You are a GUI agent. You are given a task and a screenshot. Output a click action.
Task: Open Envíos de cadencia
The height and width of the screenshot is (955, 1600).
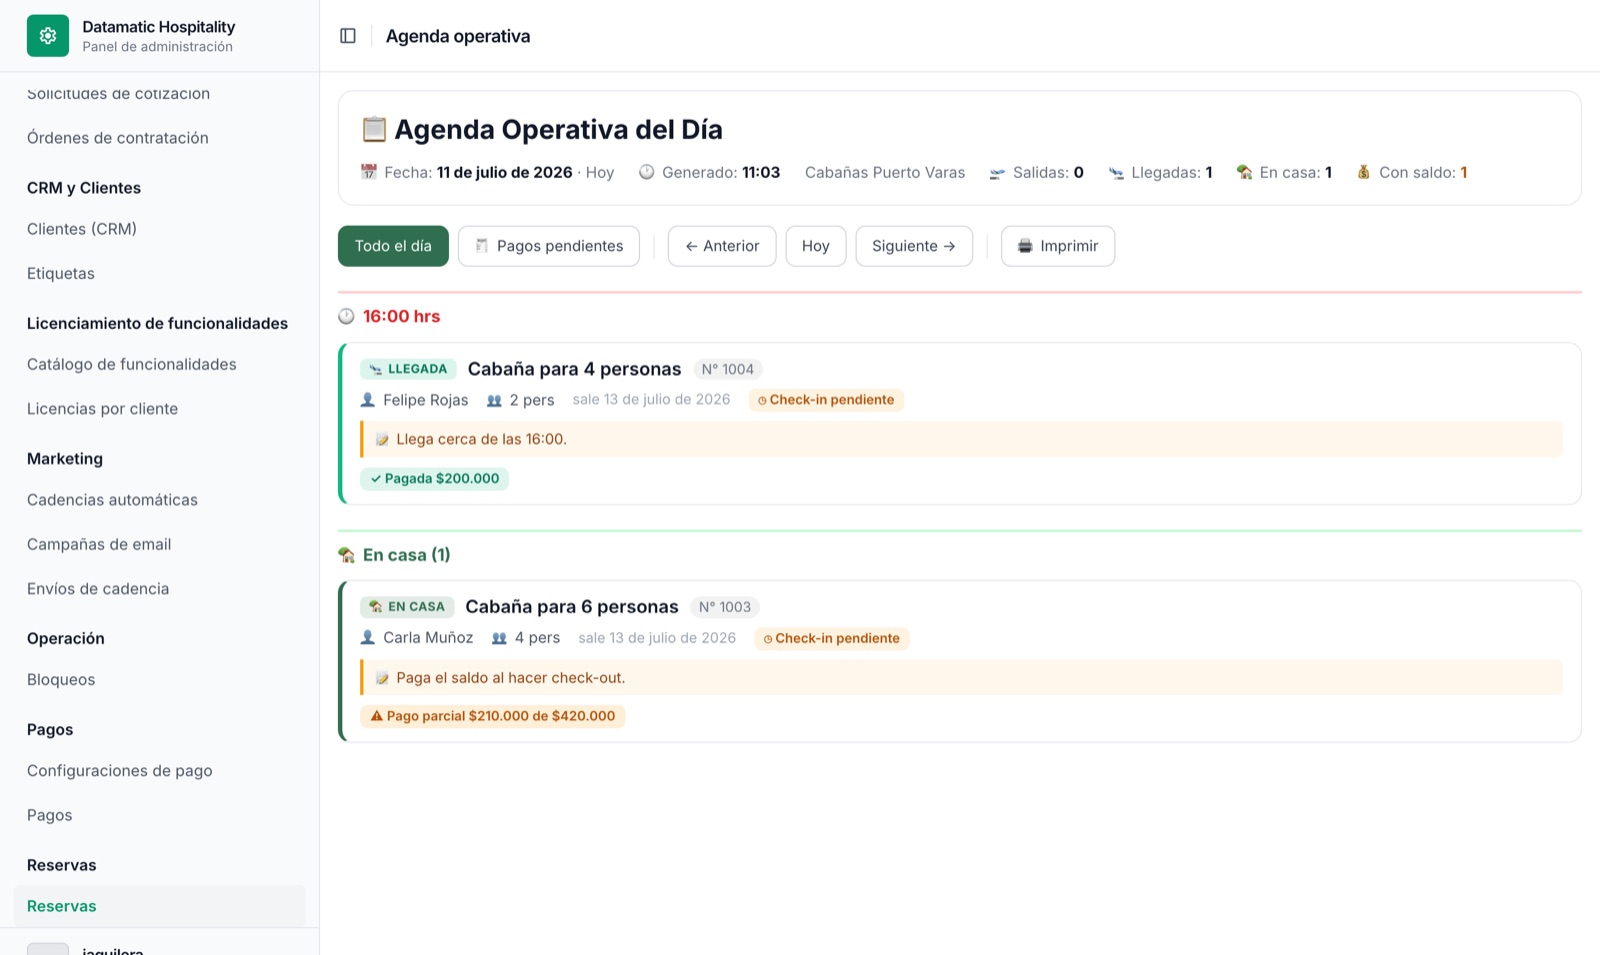point(98,589)
